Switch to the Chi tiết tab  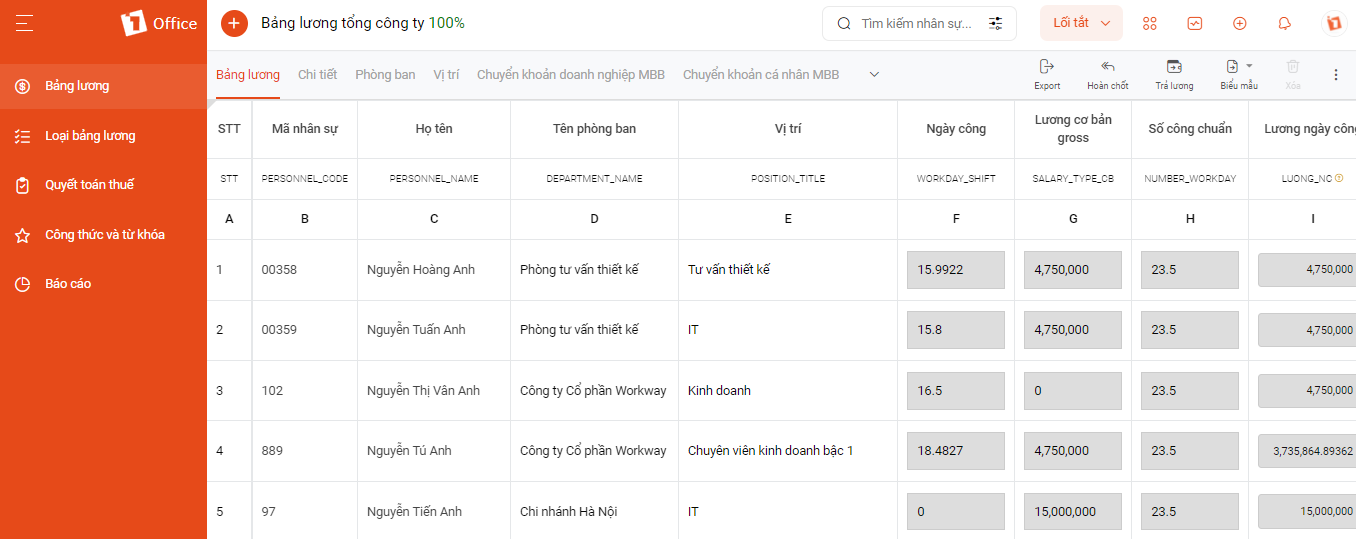[317, 75]
